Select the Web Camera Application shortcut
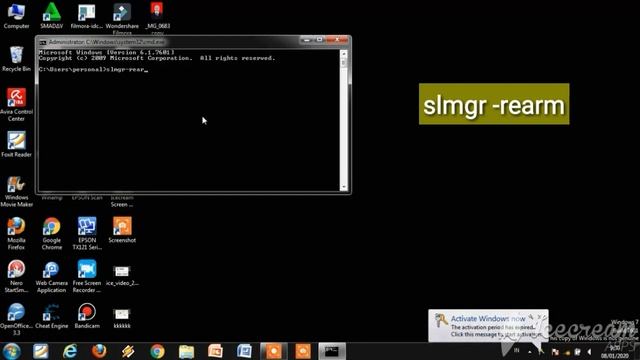Screen dimensions: 640x360 51,276
